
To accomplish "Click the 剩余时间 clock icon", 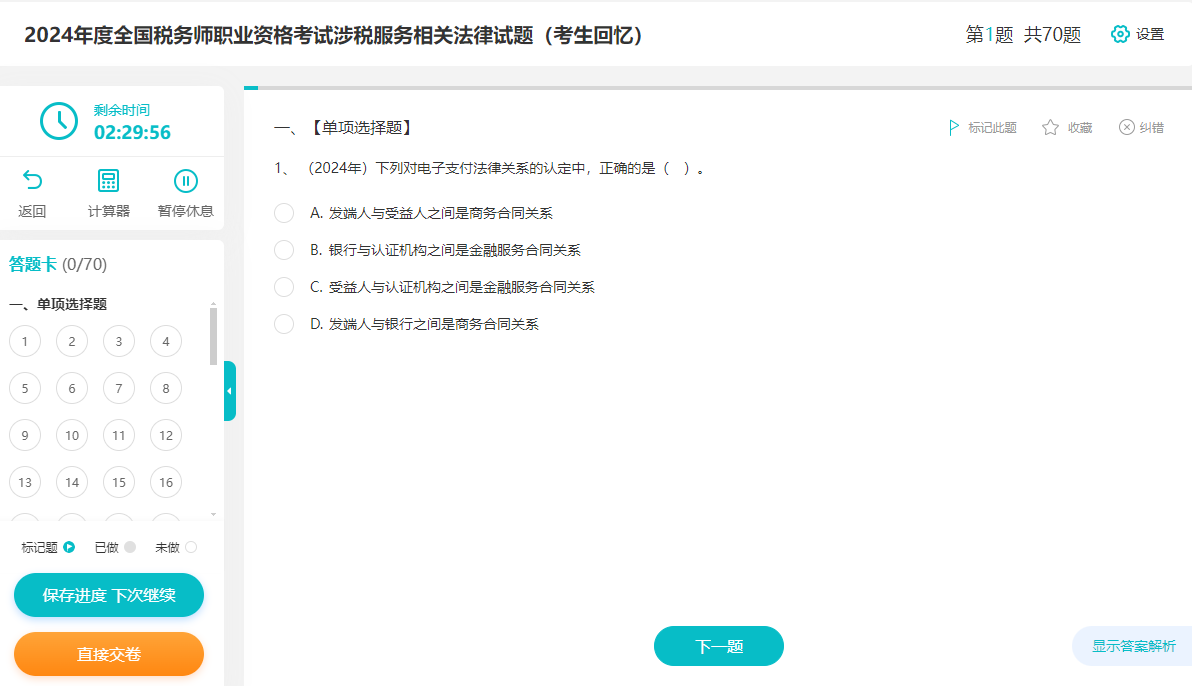I will click(x=59, y=120).
